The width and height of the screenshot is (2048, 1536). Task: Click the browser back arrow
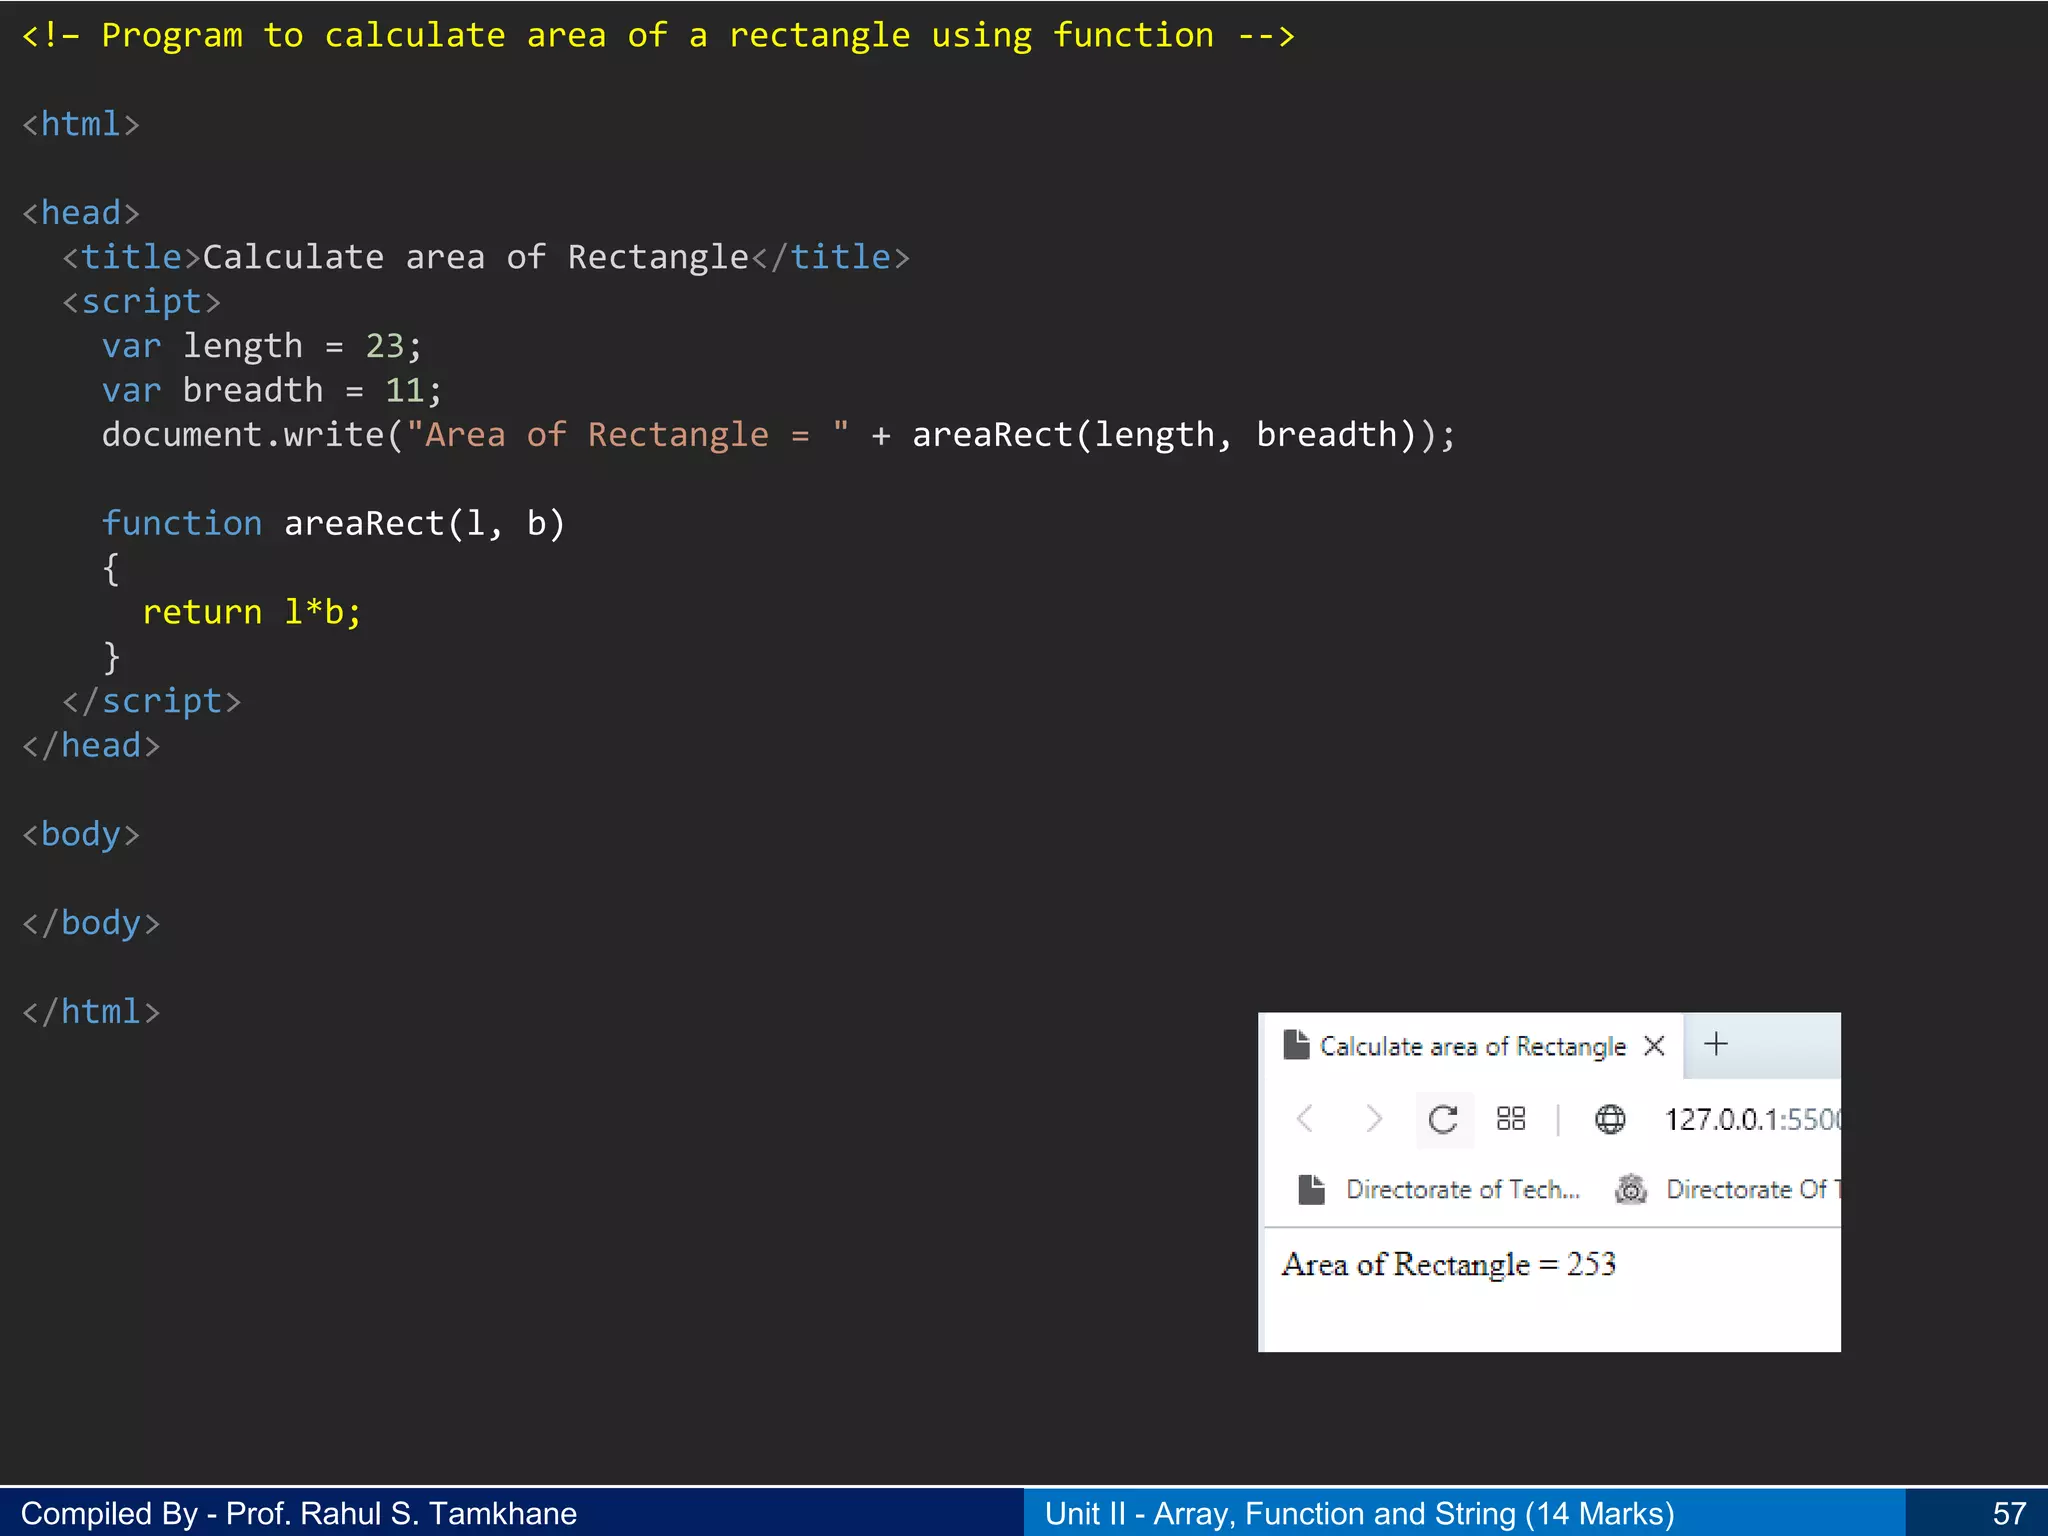tap(1304, 1118)
